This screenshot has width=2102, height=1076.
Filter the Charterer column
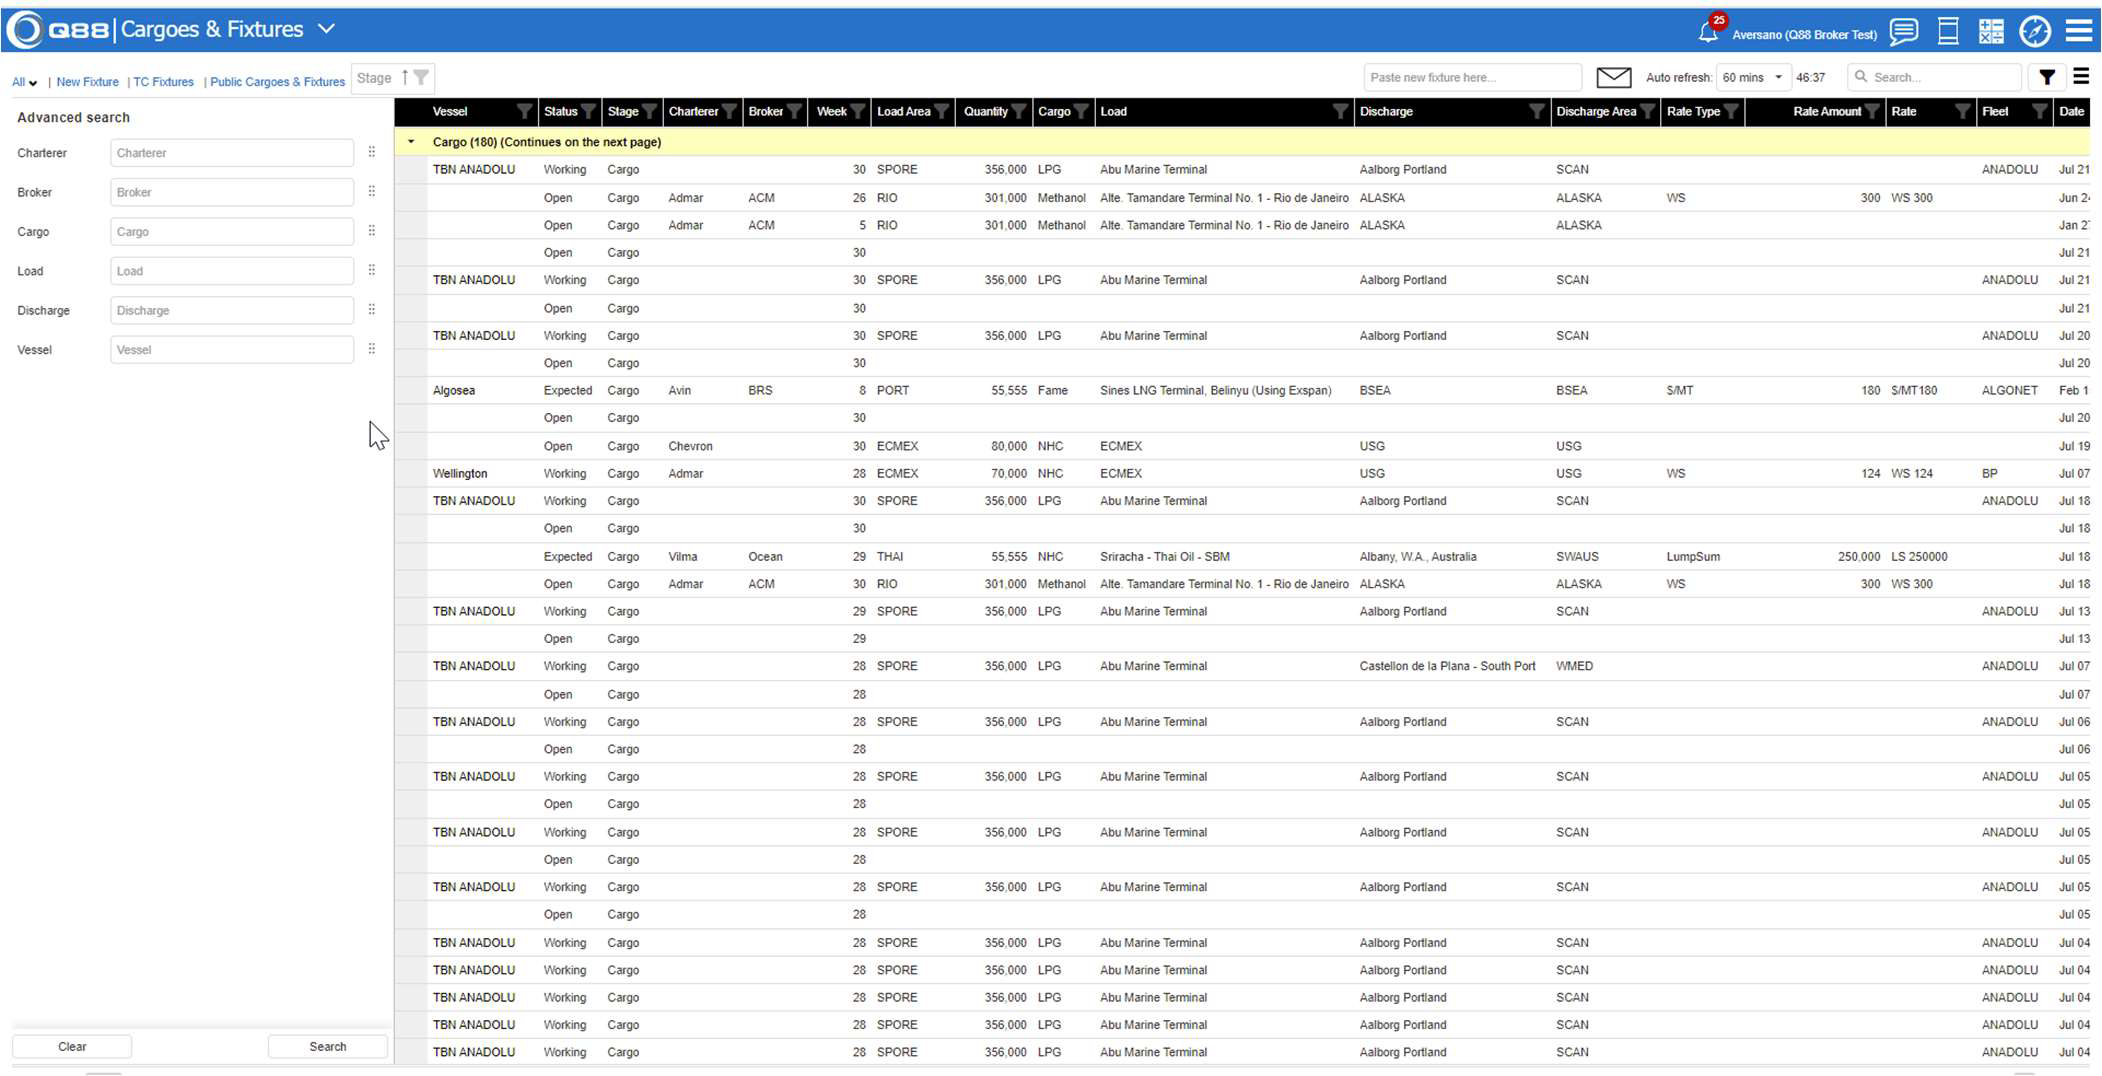coord(729,112)
